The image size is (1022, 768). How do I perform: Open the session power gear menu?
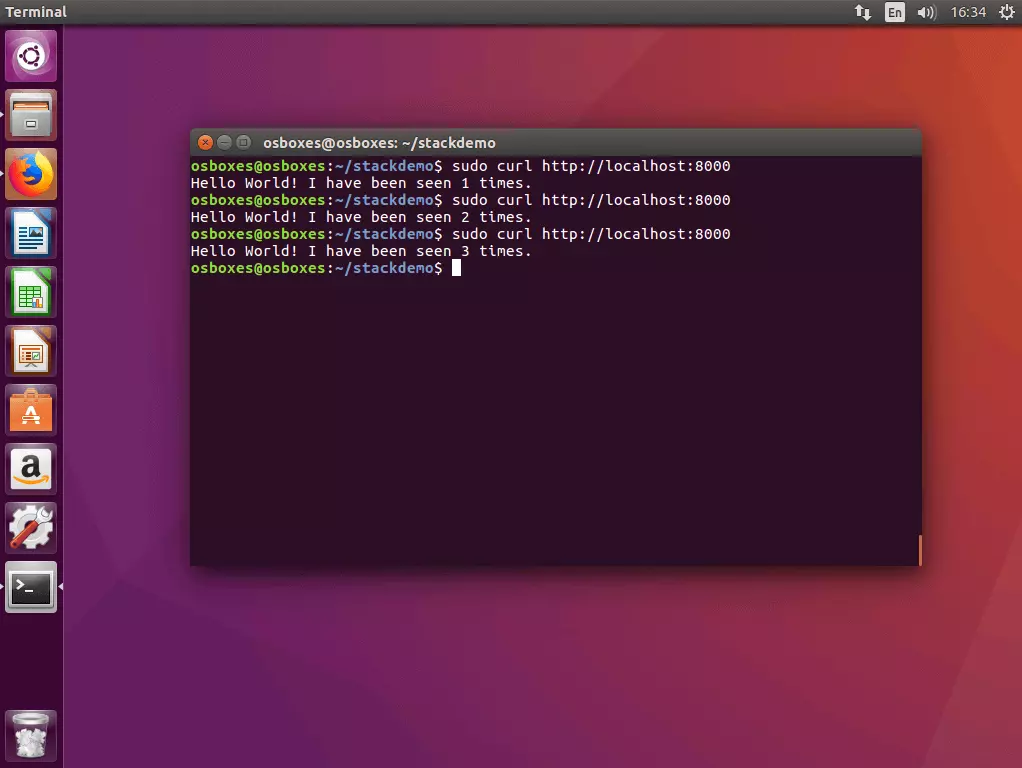[1006, 12]
